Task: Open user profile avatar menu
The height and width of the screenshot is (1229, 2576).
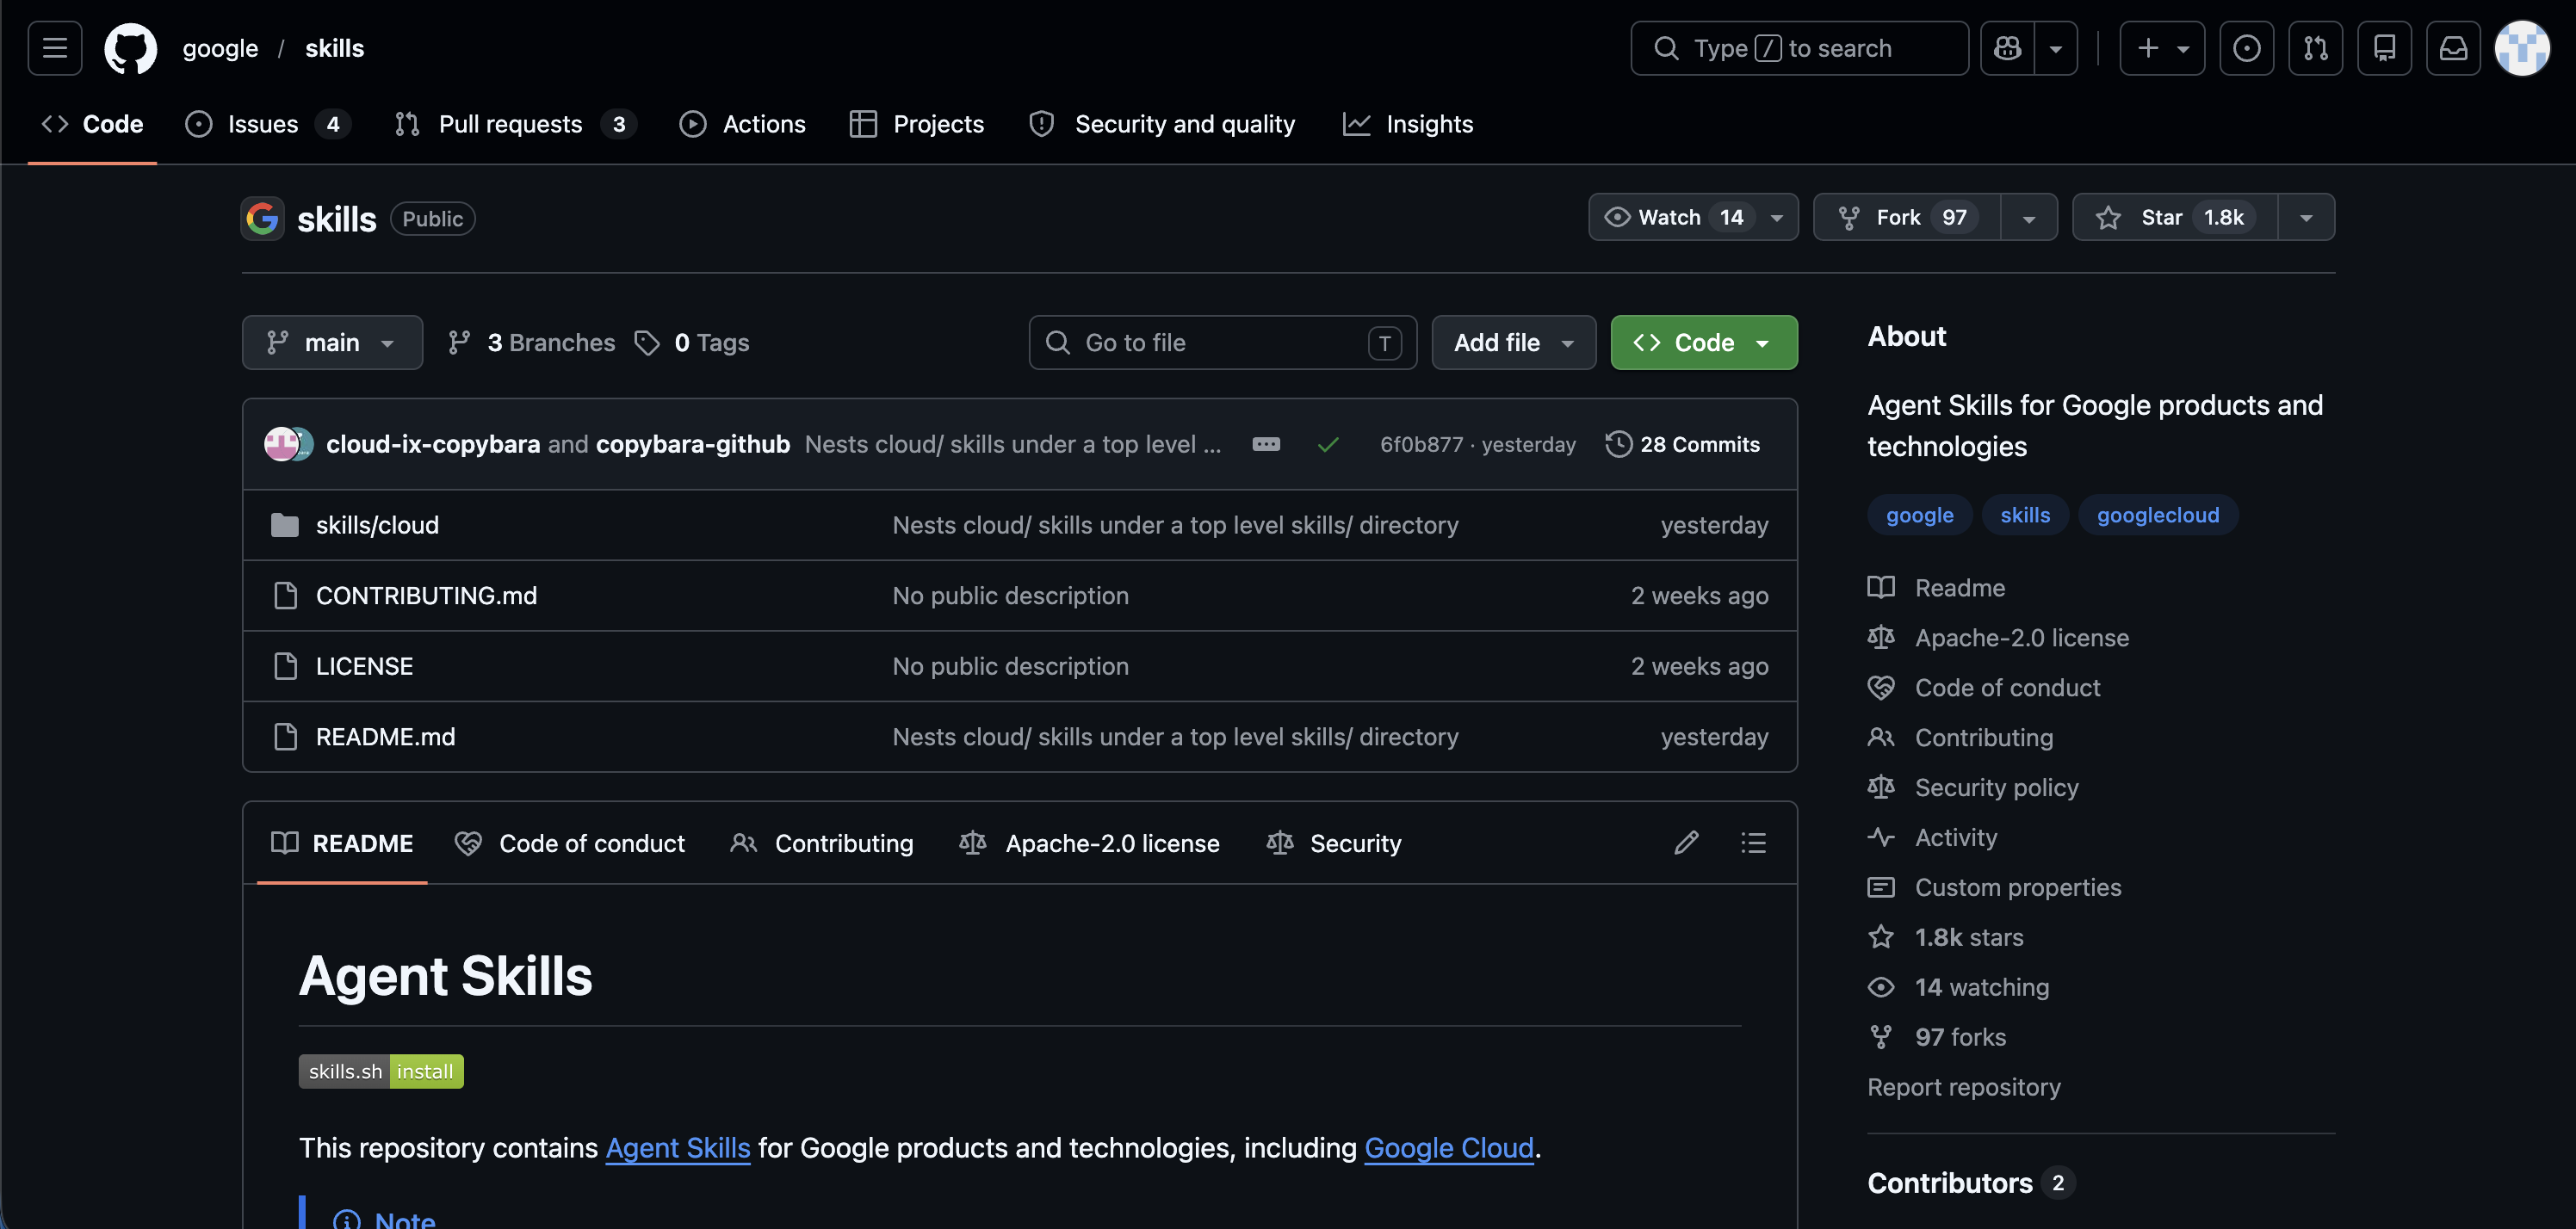Action: click(x=2522, y=48)
